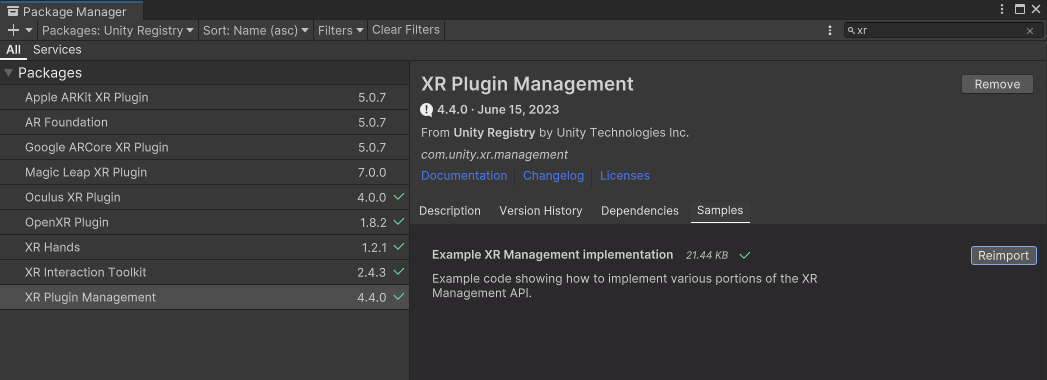Click the Reimport sample button
The height and width of the screenshot is (380, 1047).
(x=1003, y=256)
